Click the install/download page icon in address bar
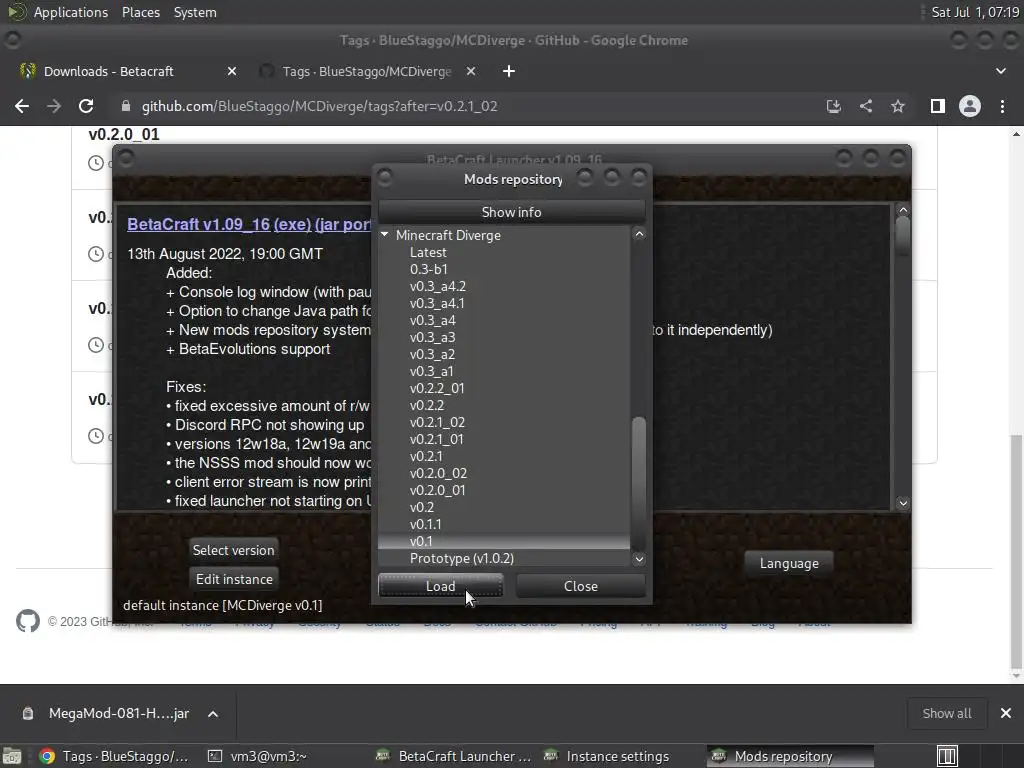 tap(833, 106)
